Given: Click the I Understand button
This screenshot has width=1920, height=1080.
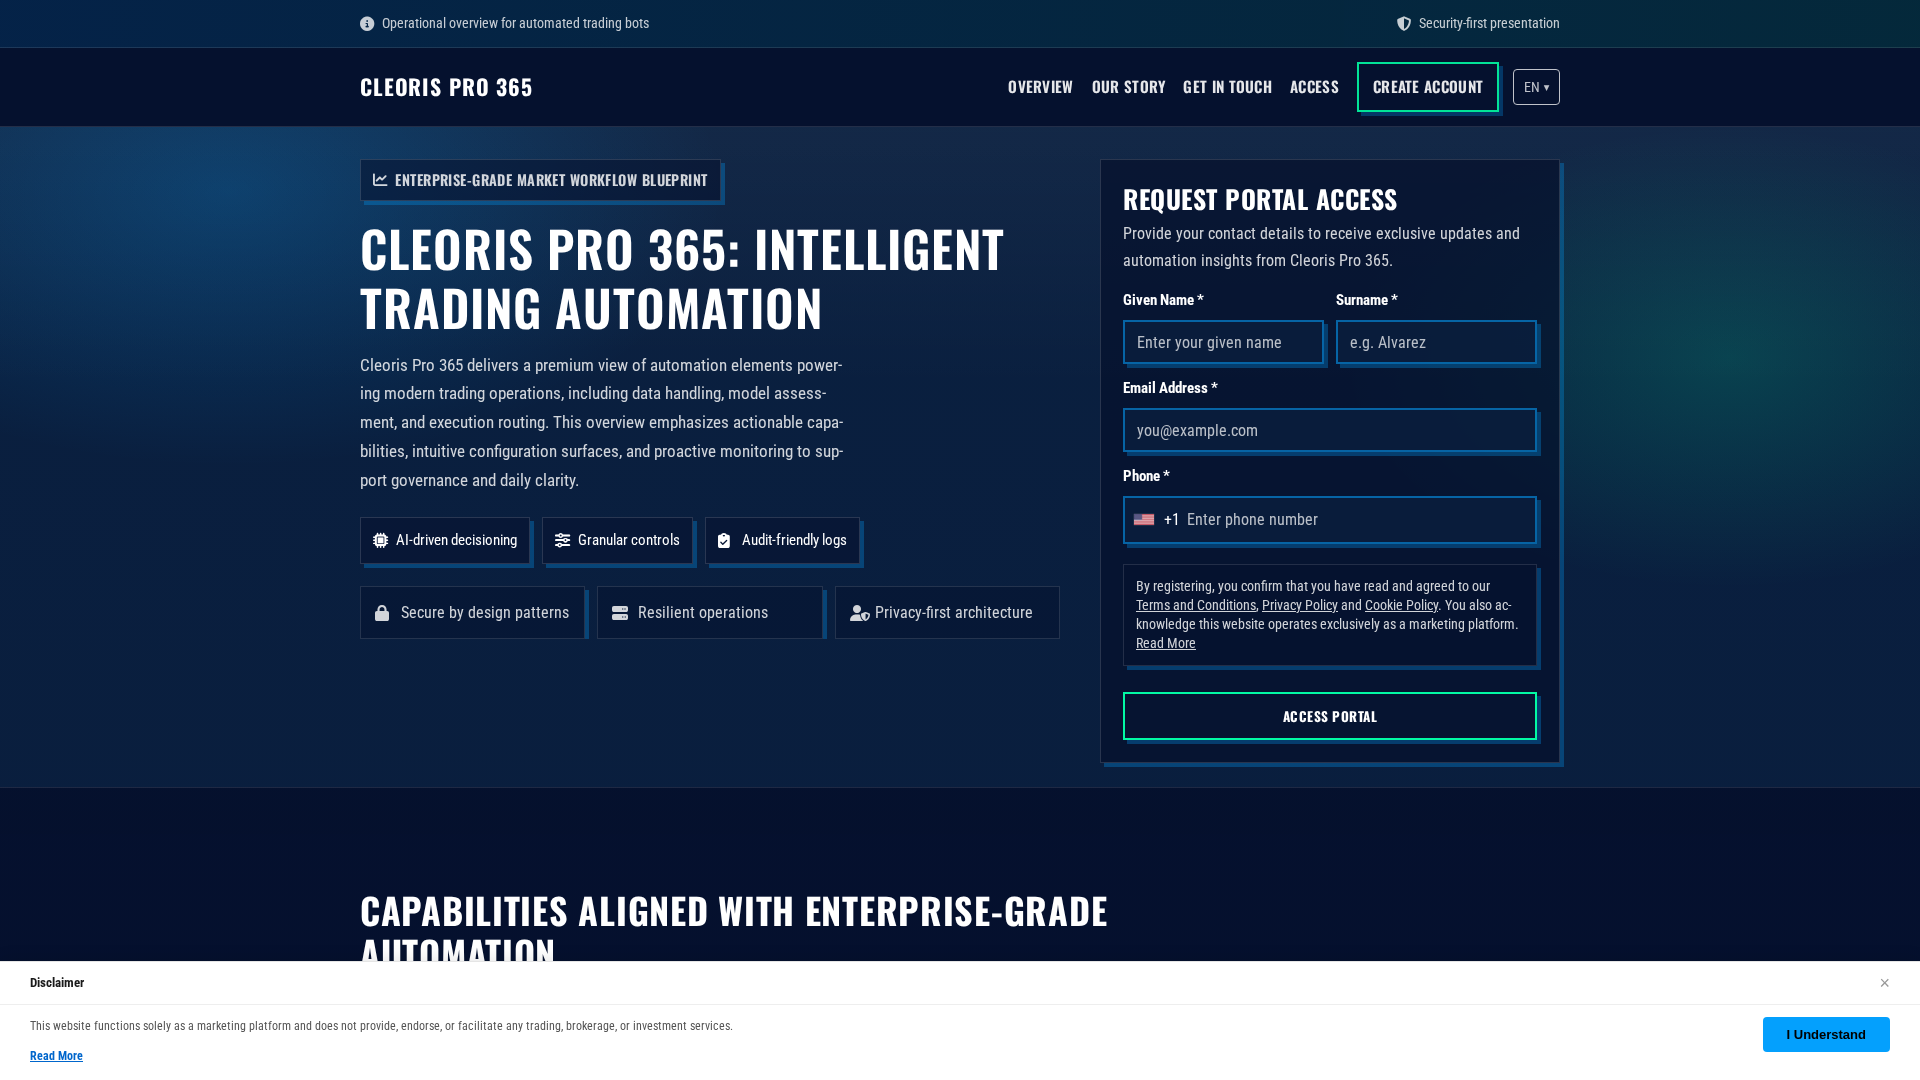Looking at the screenshot, I should coord(1826,1034).
